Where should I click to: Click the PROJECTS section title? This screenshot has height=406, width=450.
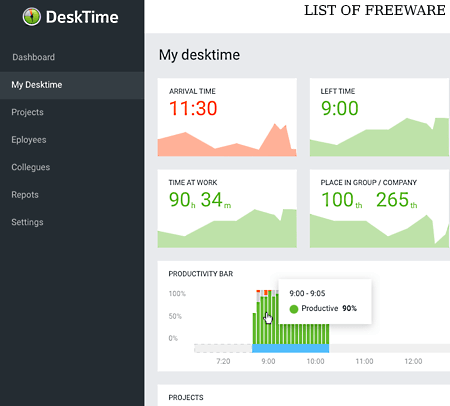pyautogui.click(x=186, y=398)
